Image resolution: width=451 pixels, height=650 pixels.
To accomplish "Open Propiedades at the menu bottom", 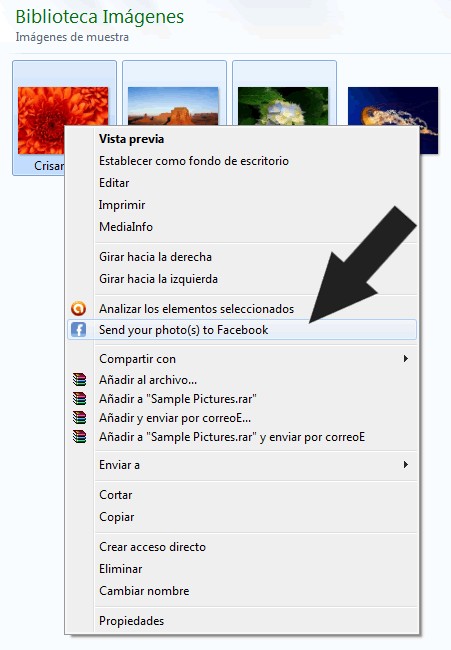I will click(131, 621).
